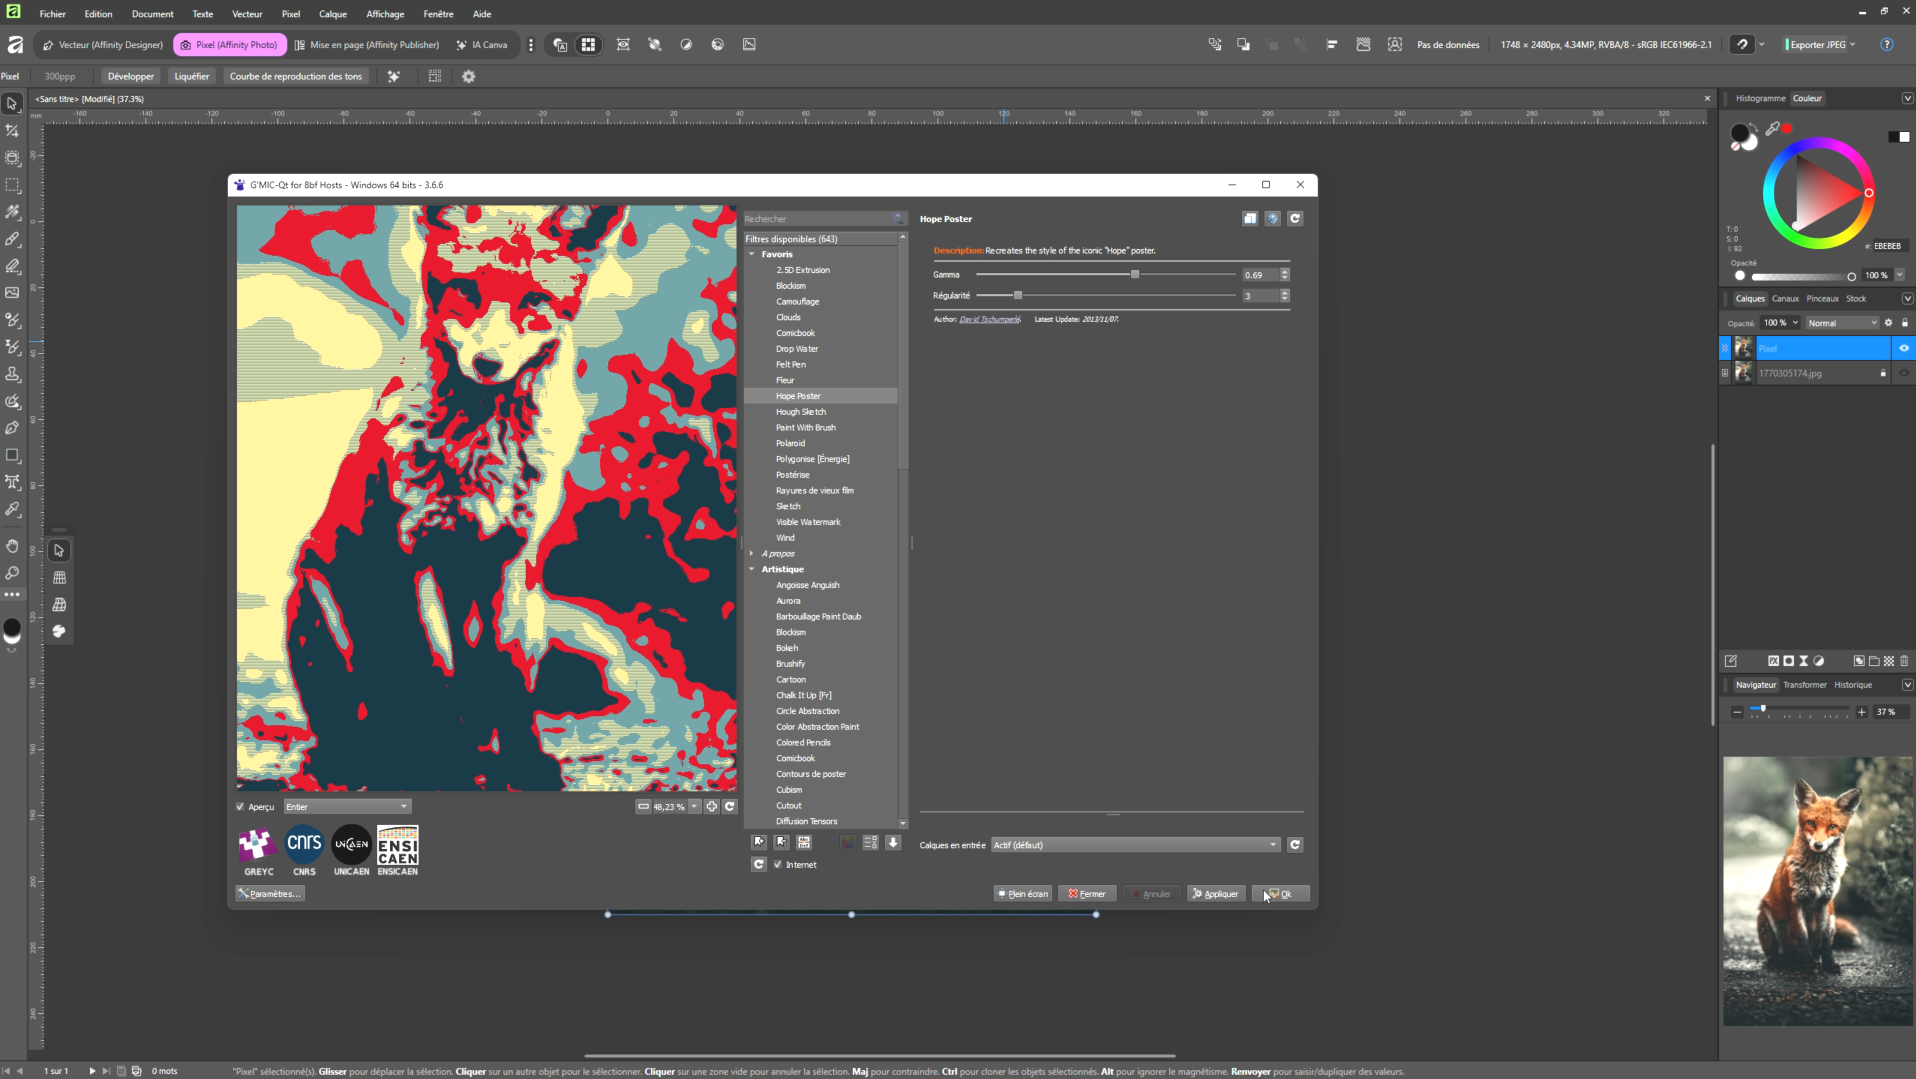Click the Développer button
This screenshot has height=1079, width=1916.
(x=131, y=77)
